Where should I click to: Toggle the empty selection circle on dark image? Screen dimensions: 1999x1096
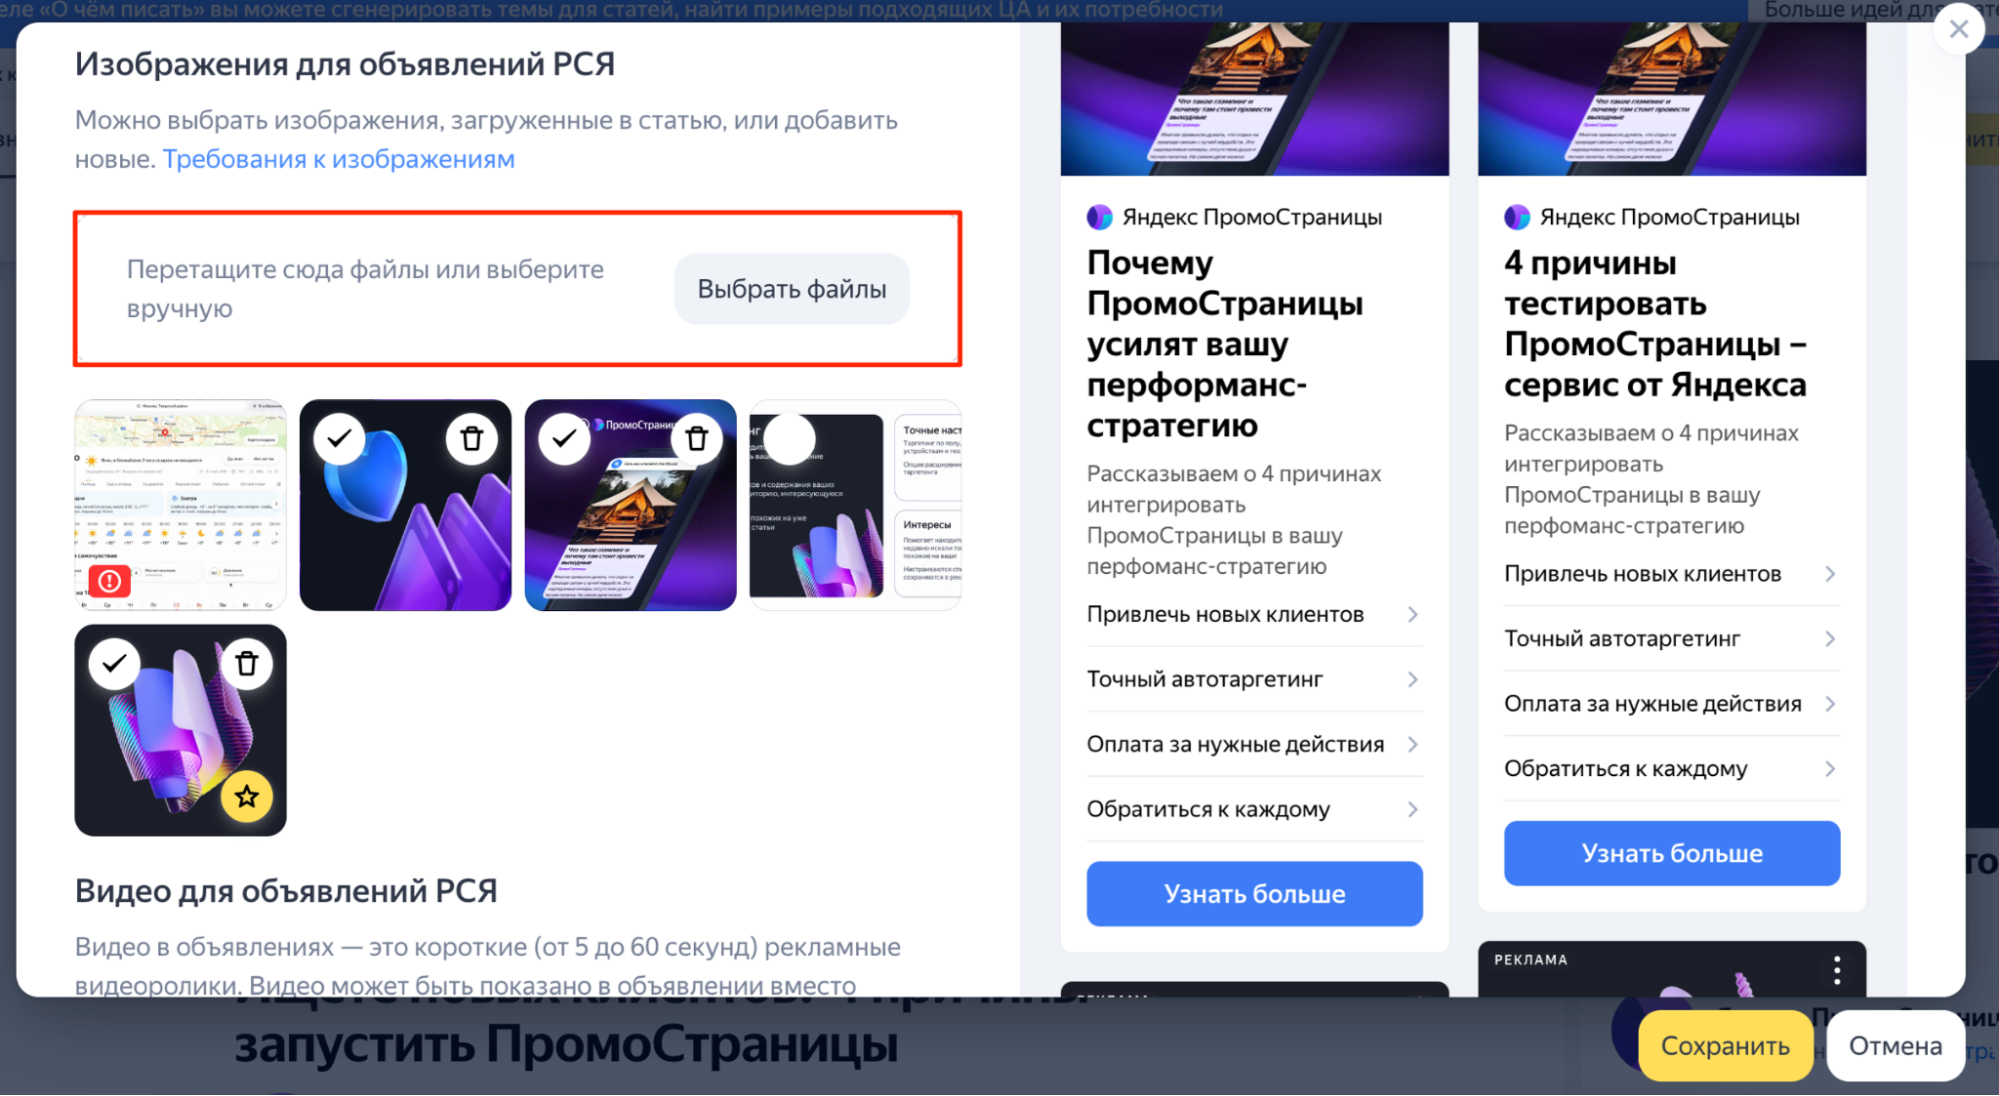point(789,438)
